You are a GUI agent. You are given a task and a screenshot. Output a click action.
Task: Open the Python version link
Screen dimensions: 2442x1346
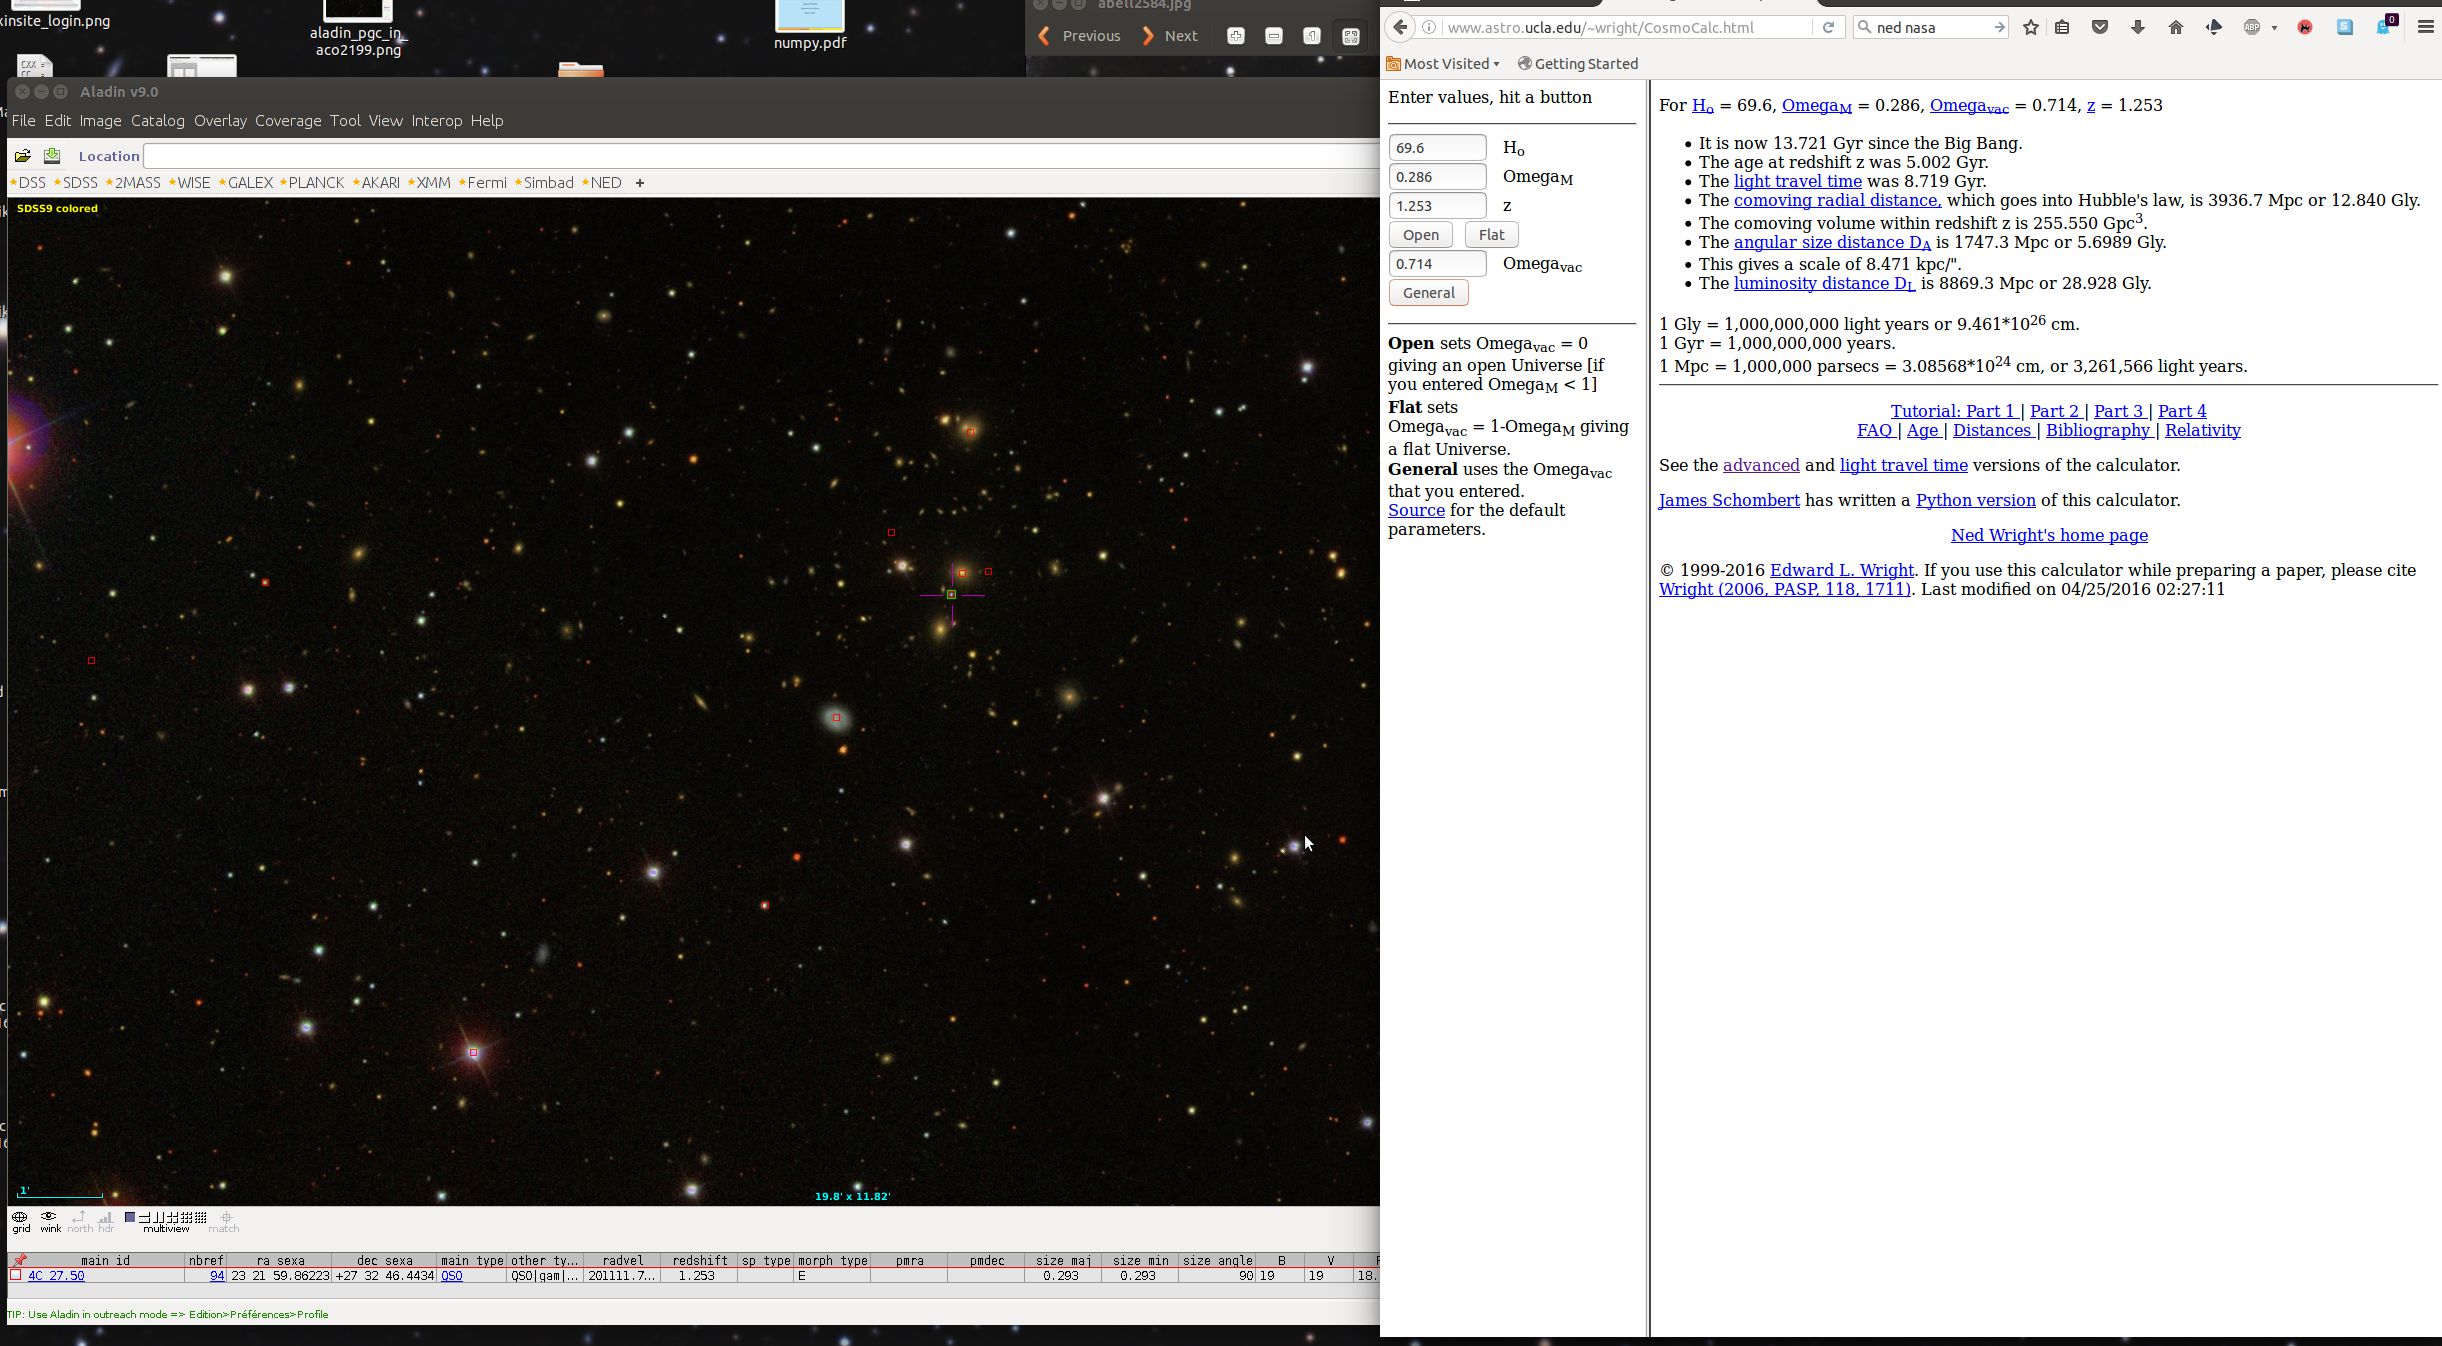[1975, 500]
